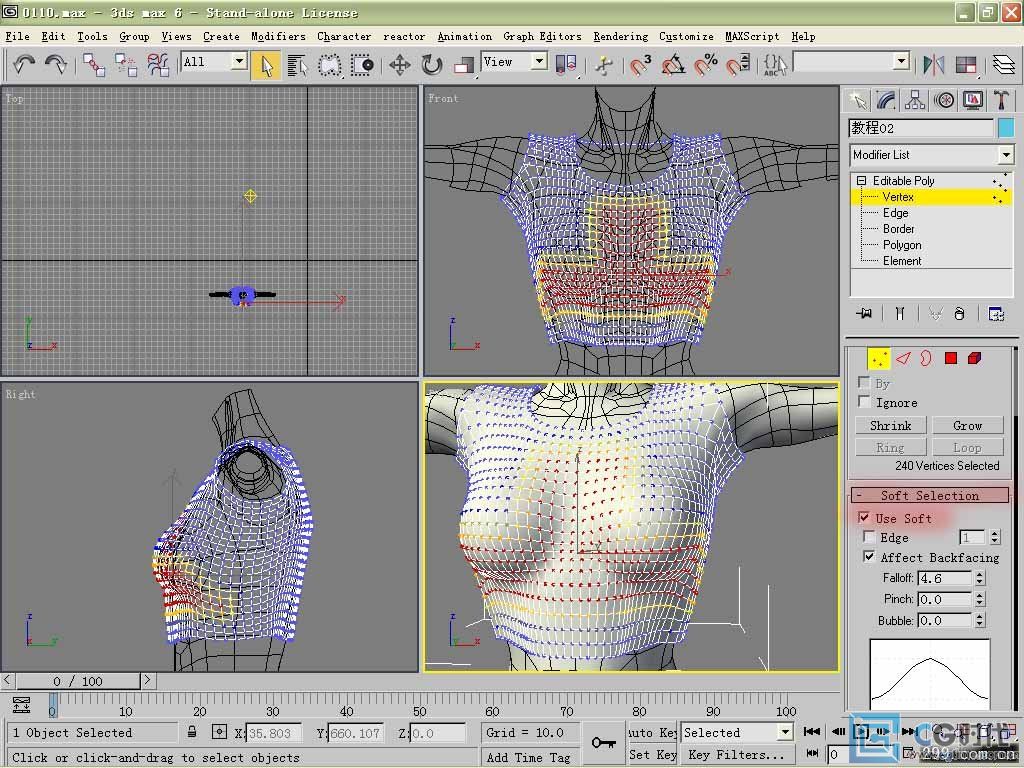Open the Graph Editors menu
1024x768 pixels.
(x=542, y=37)
